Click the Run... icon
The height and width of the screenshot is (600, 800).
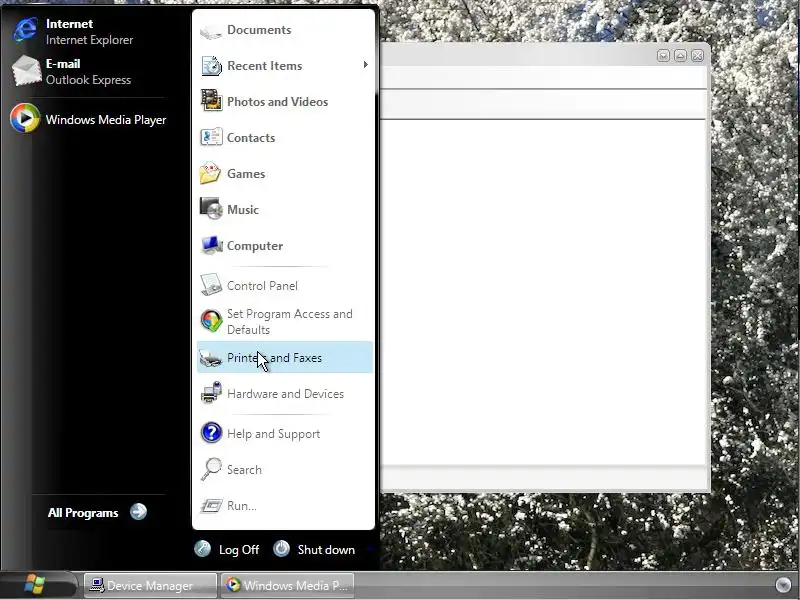click(211, 506)
